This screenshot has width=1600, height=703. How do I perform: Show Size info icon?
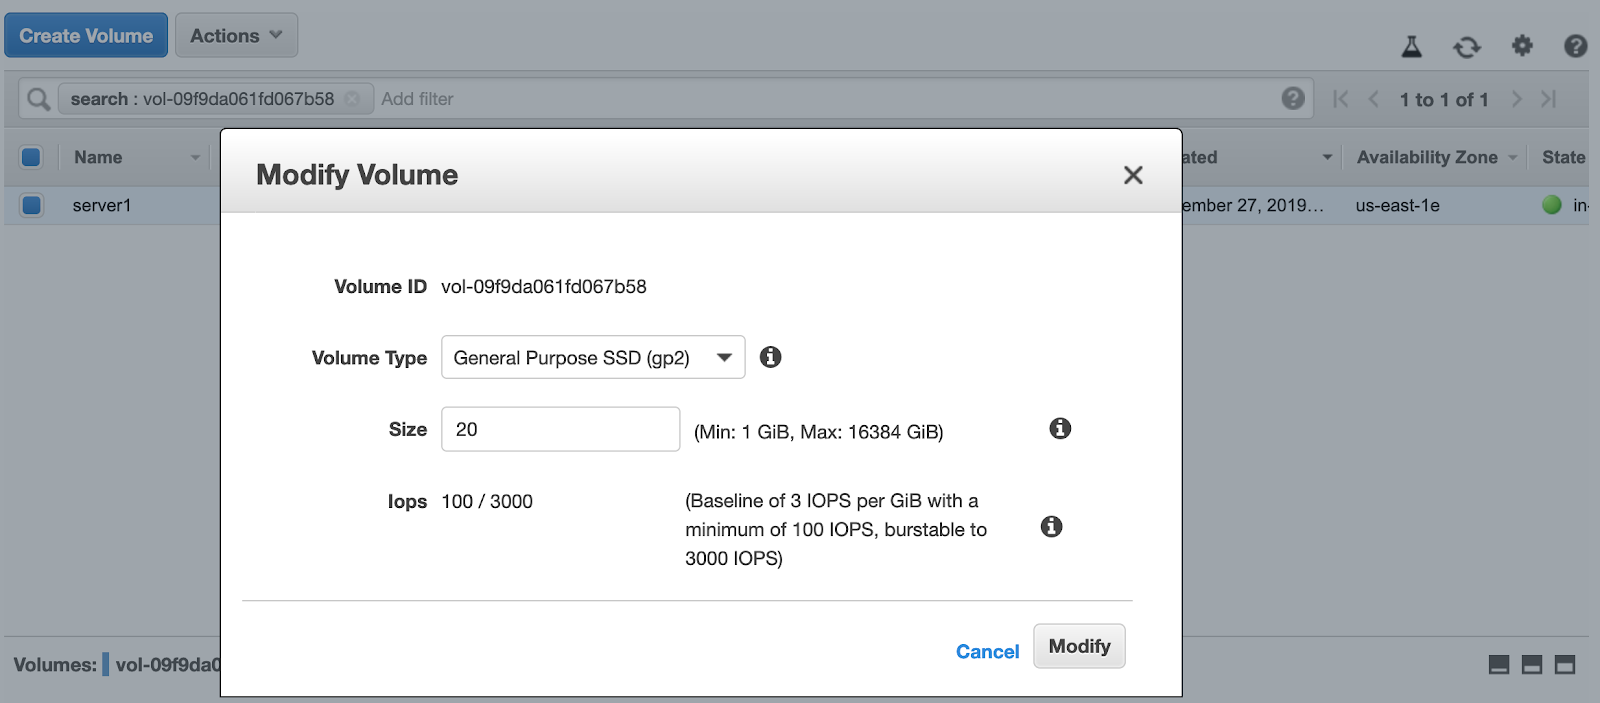1060,428
